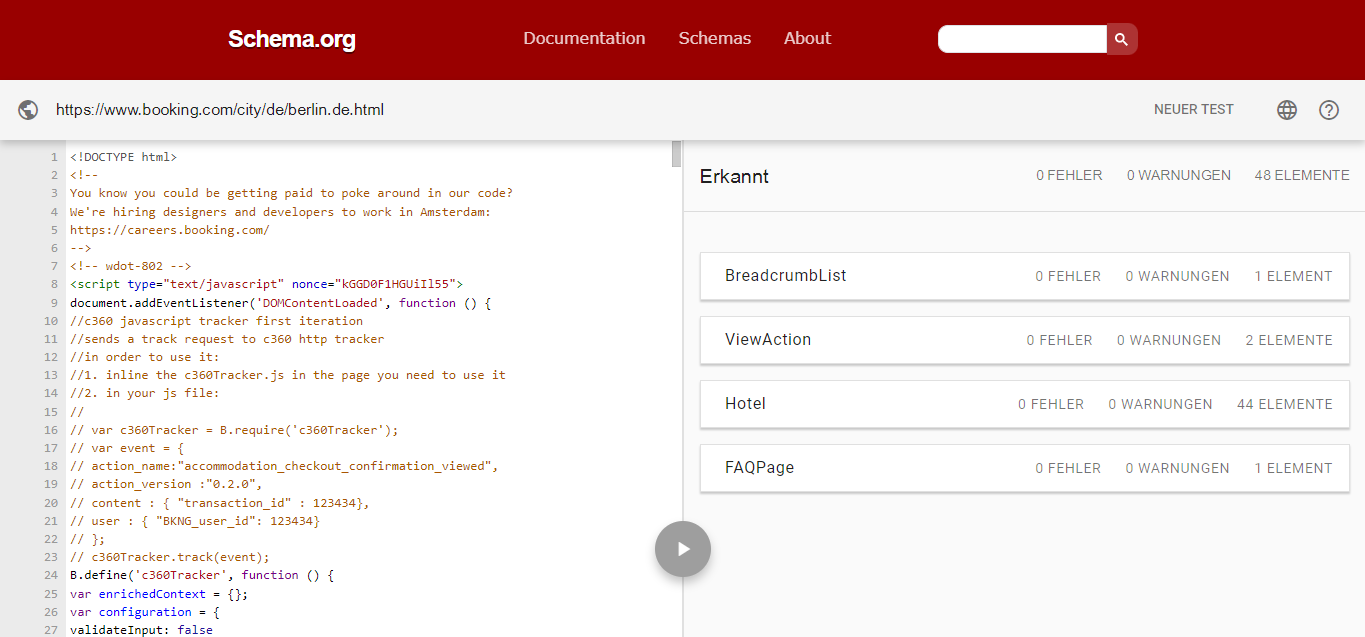Open the About menu item

click(x=807, y=38)
